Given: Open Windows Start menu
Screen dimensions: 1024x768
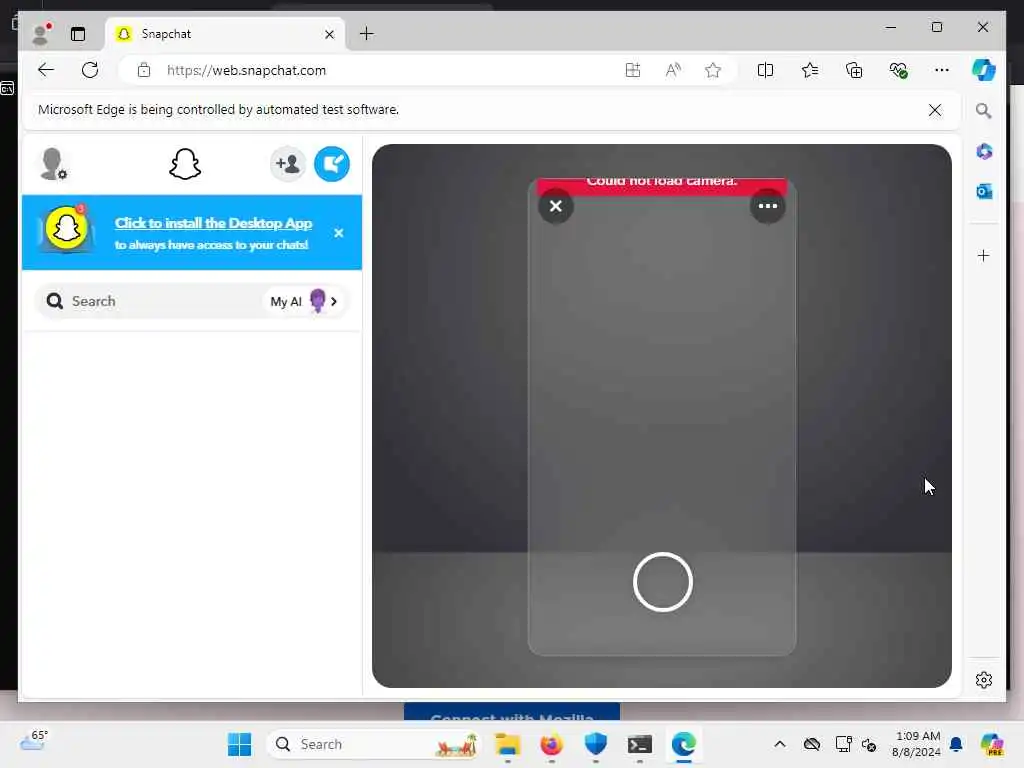Looking at the screenshot, I should click(x=239, y=744).
